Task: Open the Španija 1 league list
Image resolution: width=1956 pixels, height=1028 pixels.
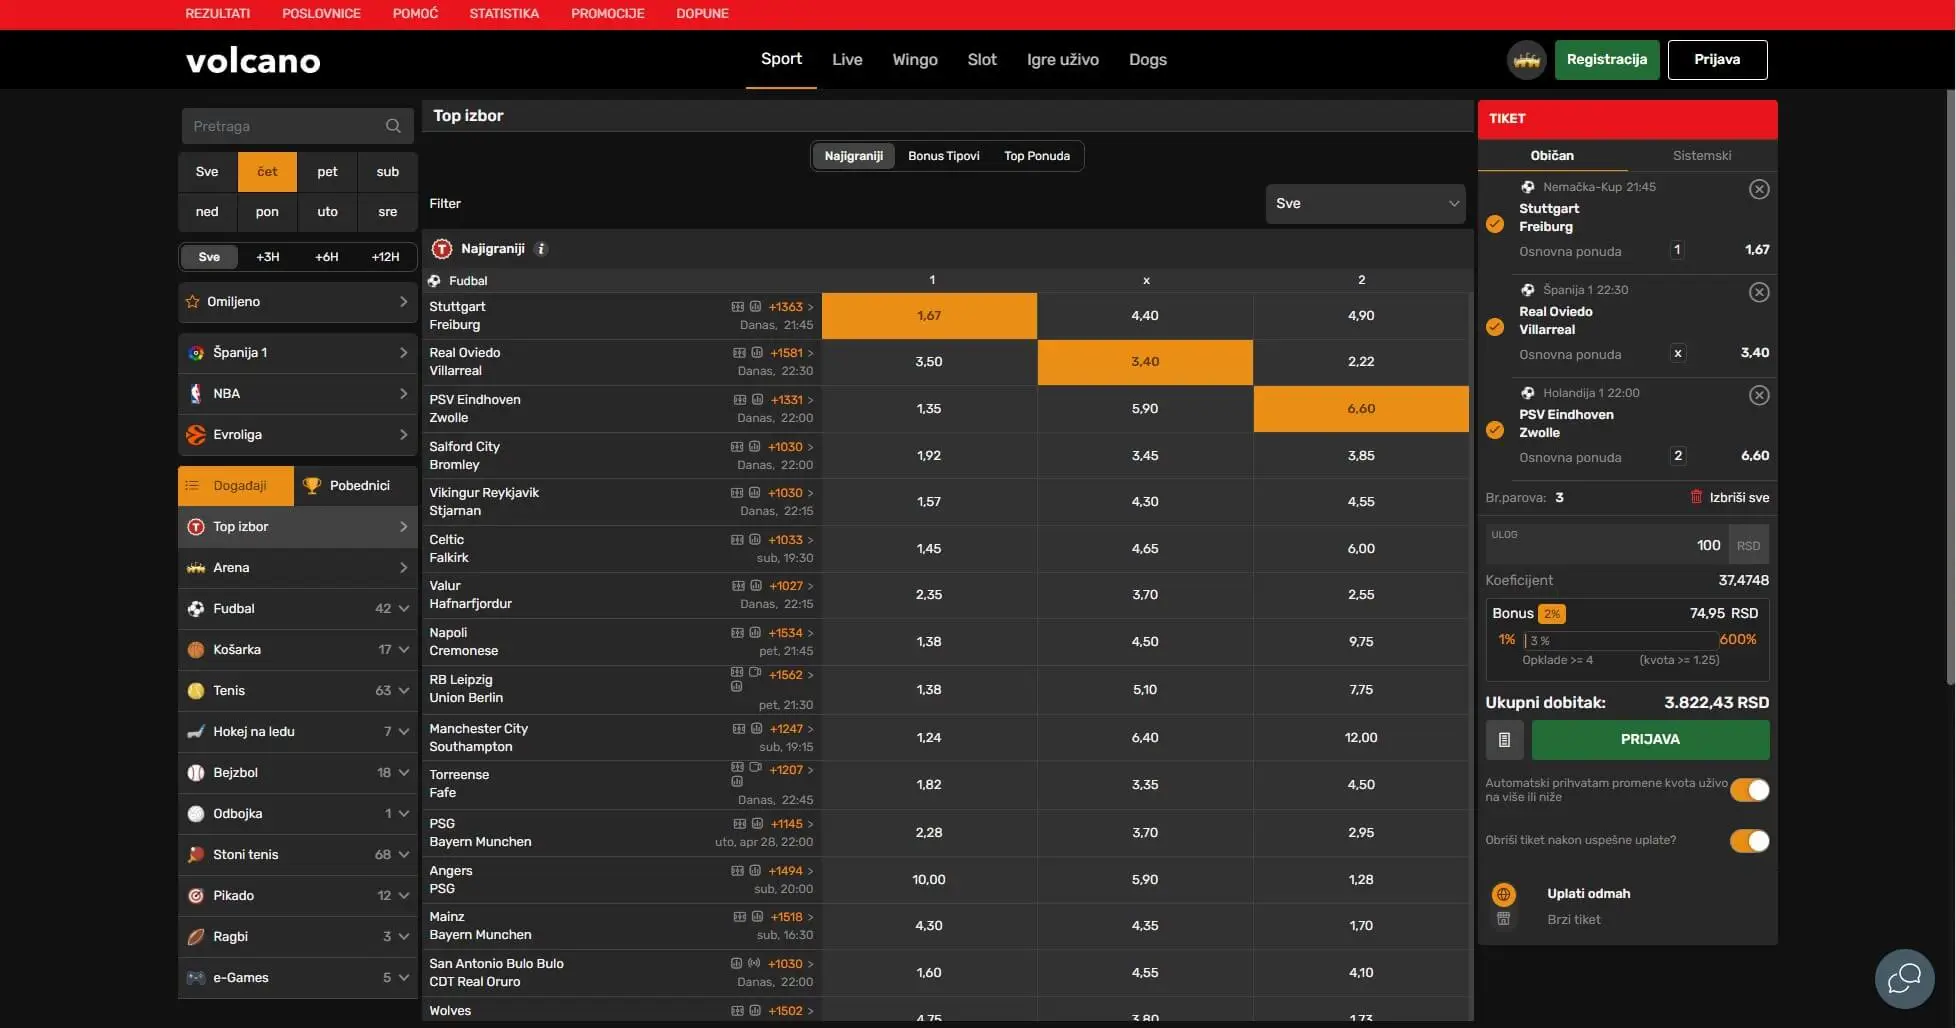Action: pyautogui.click(x=298, y=353)
